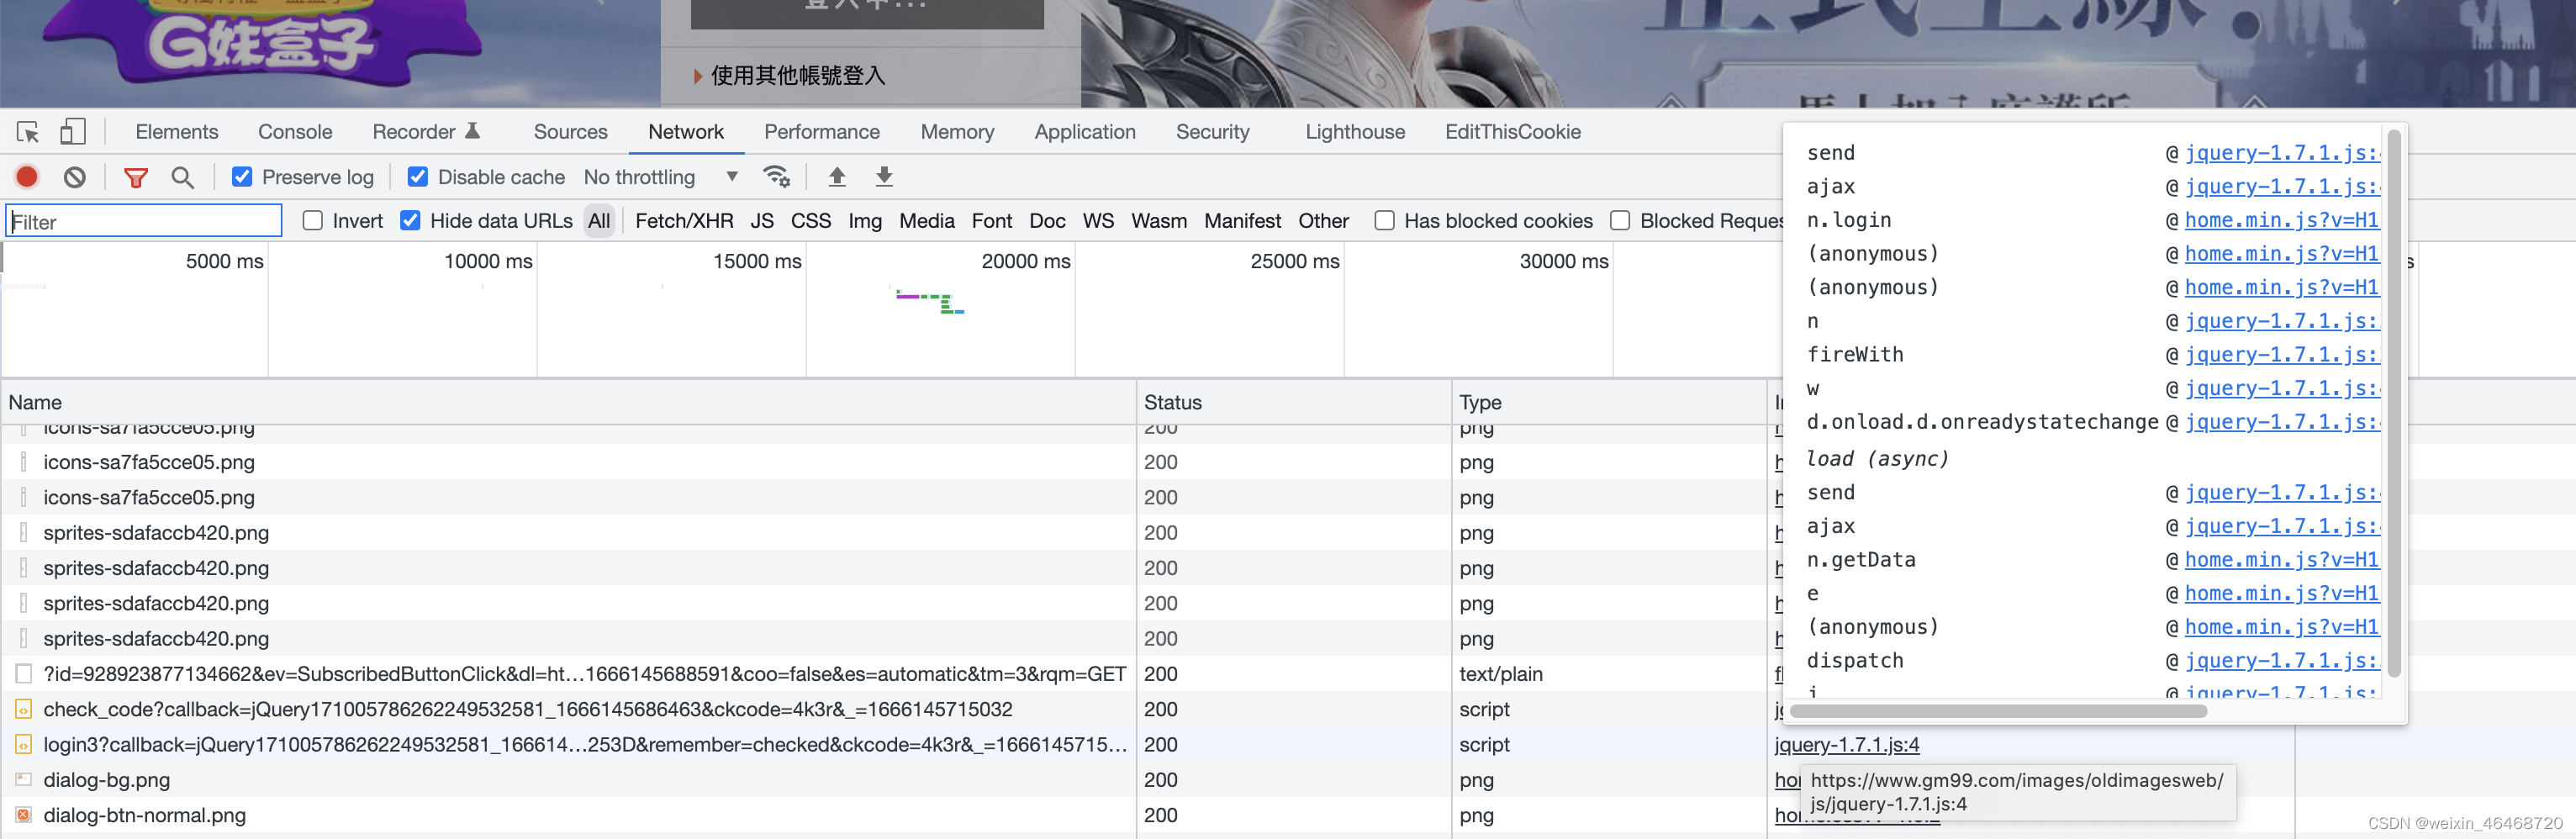Open home.min.js link in call stack
The image size is (2576, 839).
click(x=2283, y=220)
